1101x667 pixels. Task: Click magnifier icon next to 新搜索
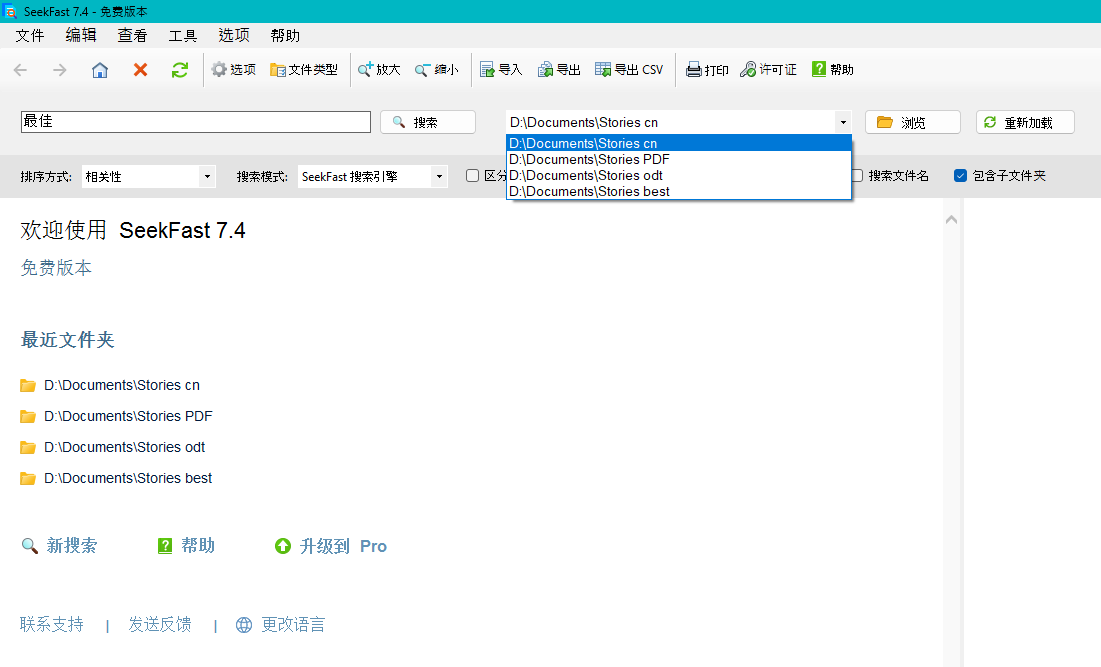tap(29, 546)
